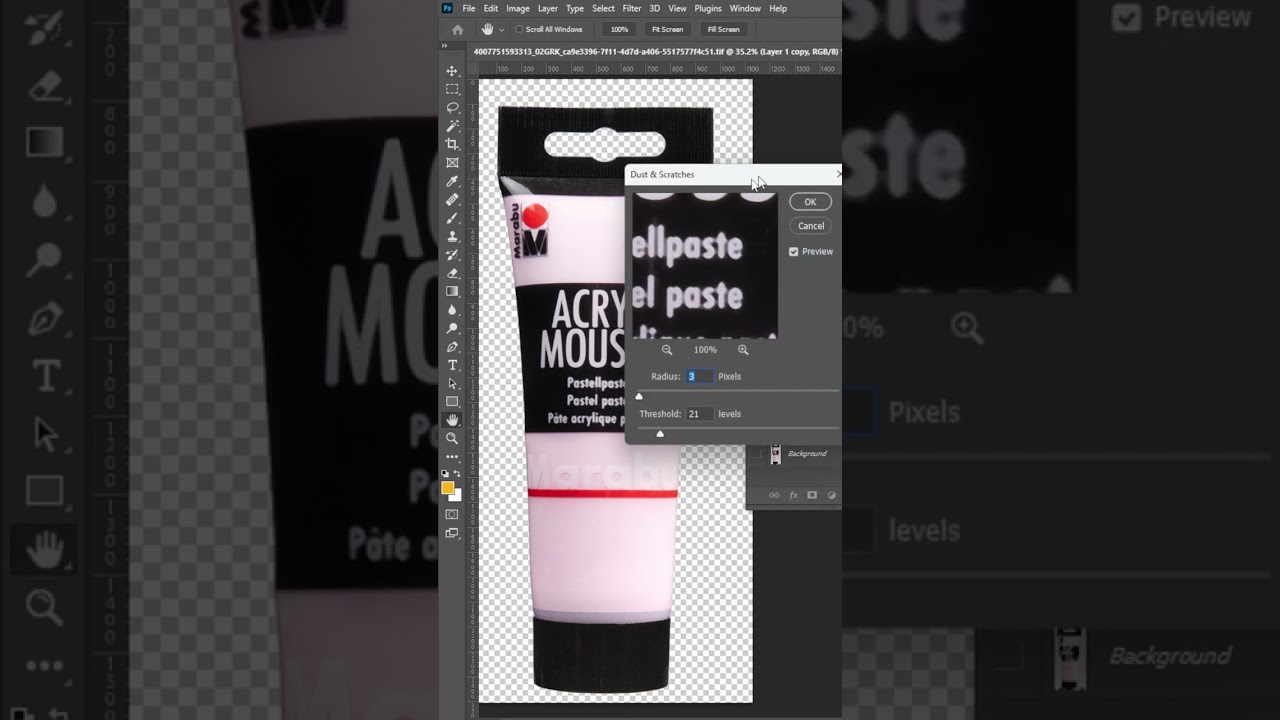Click the Threshold slider handle
The image size is (1280, 720).
coord(660,434)
